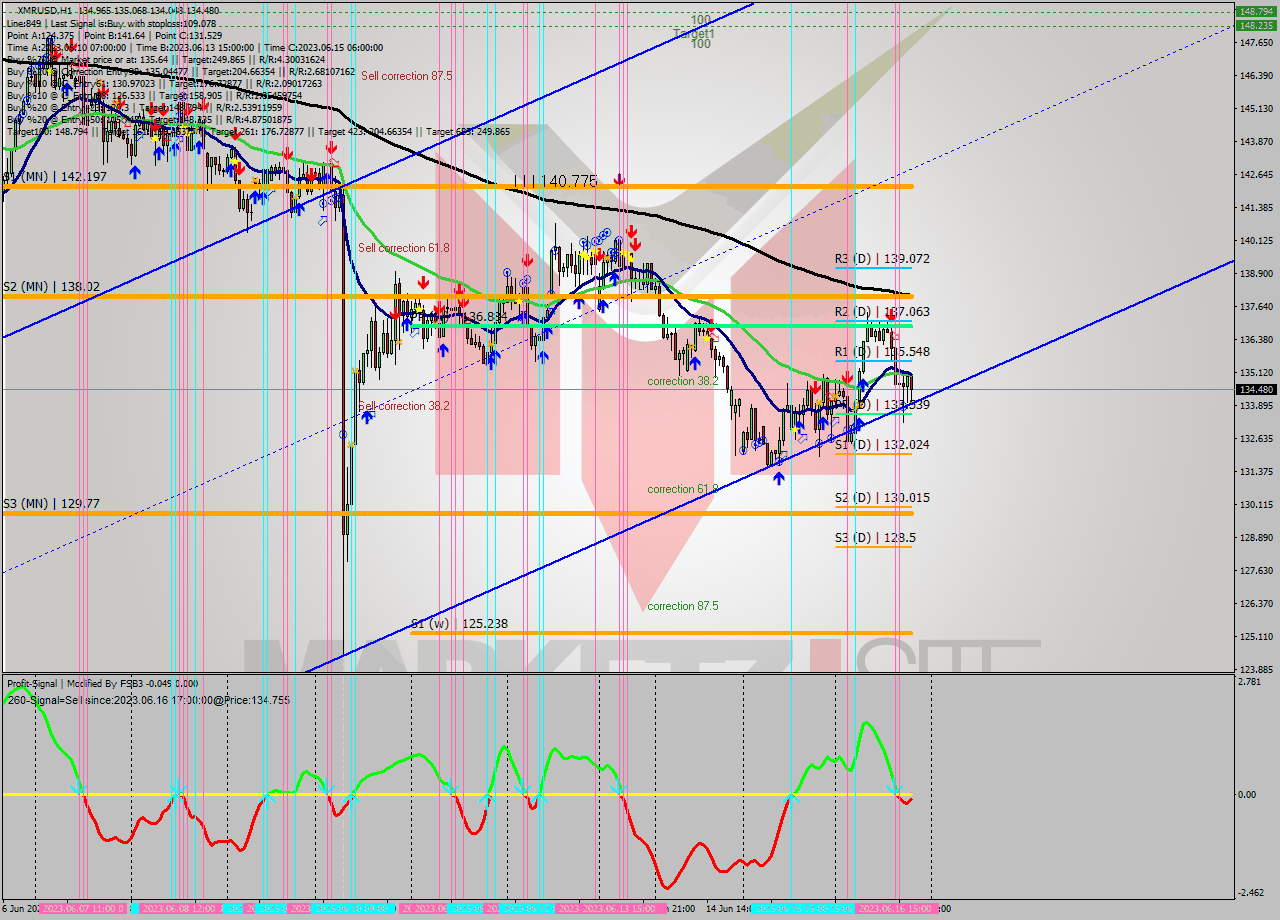Select the R1 (D) 135.548 pivot label
This screenshot has width=1280, height=920.
coord(882,352)
